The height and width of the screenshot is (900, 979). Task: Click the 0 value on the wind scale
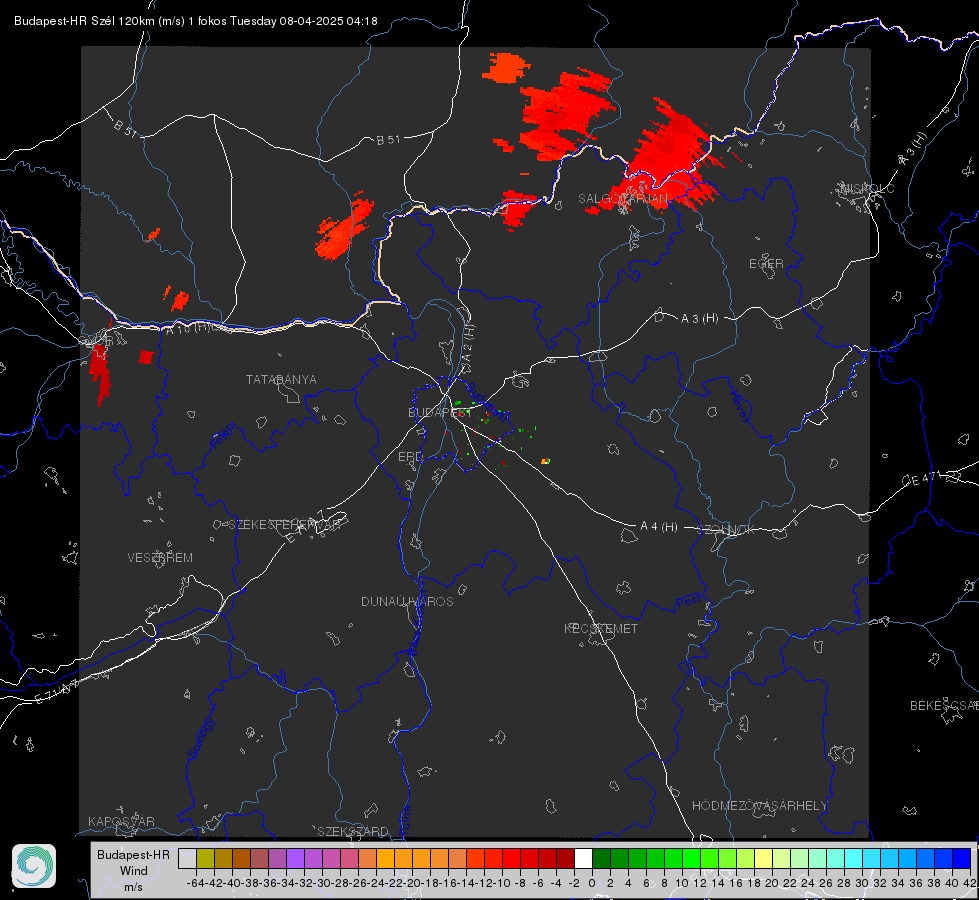pos(592,883)
